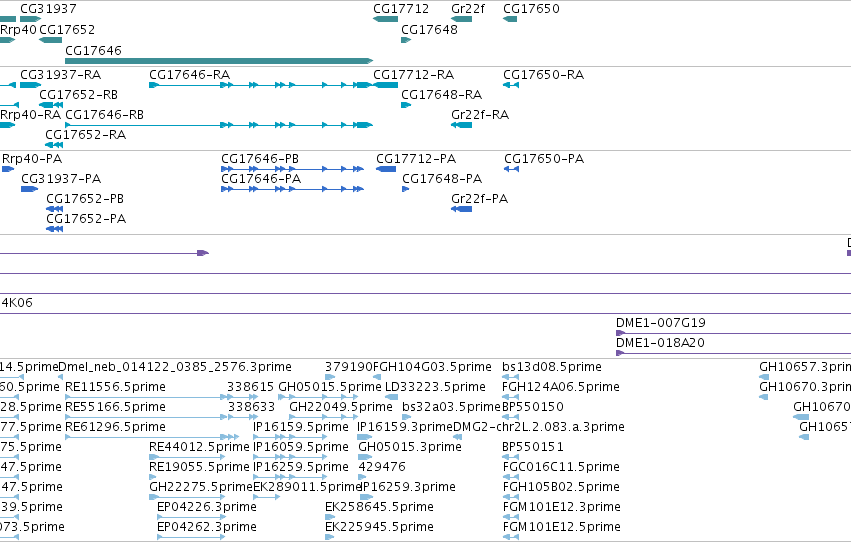The image size is (851, 542).
Task: Select protein CG17712-PA
Action: point(386,169)
